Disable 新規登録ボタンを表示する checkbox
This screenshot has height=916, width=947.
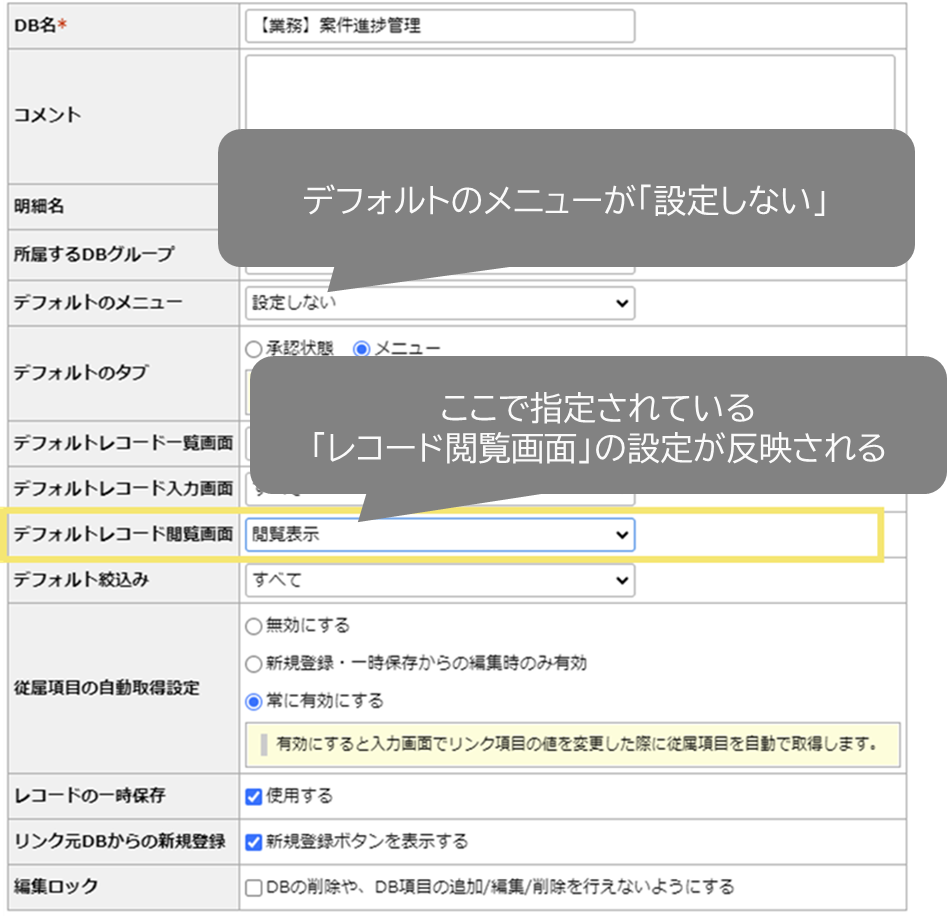point(253,841)
